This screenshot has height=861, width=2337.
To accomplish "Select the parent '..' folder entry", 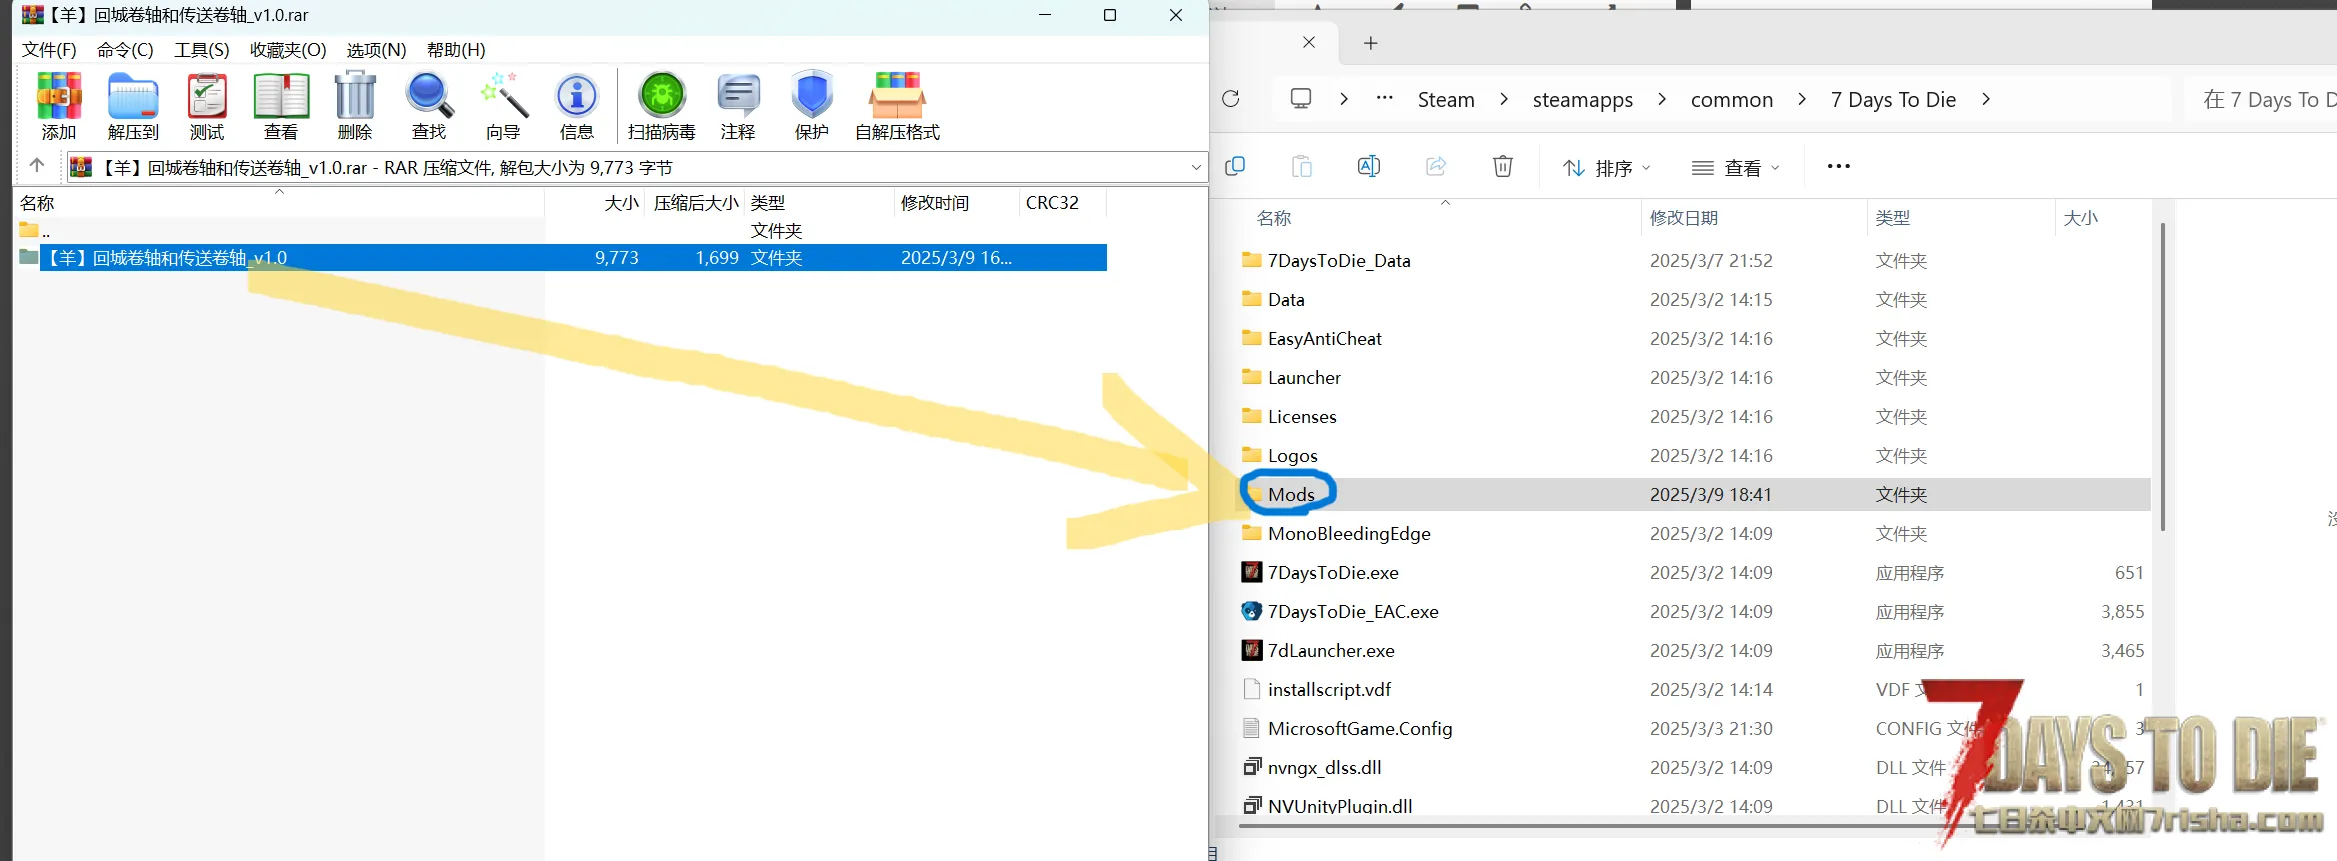I will click(x=34, y=231).
